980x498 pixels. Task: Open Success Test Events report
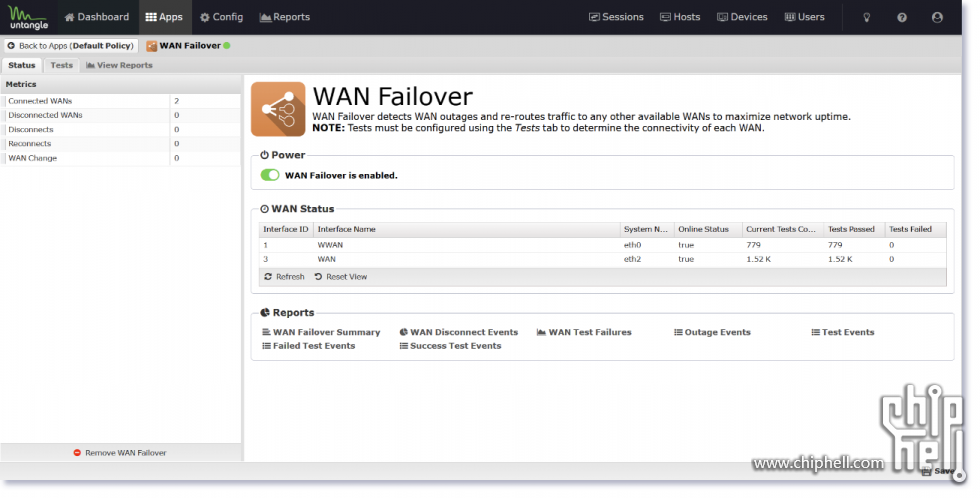[451, 346]
